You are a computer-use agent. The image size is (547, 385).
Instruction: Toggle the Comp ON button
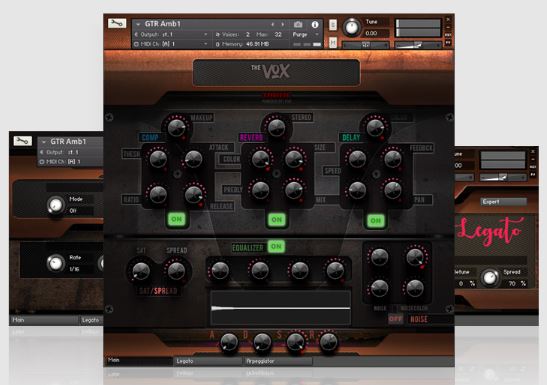177,219
